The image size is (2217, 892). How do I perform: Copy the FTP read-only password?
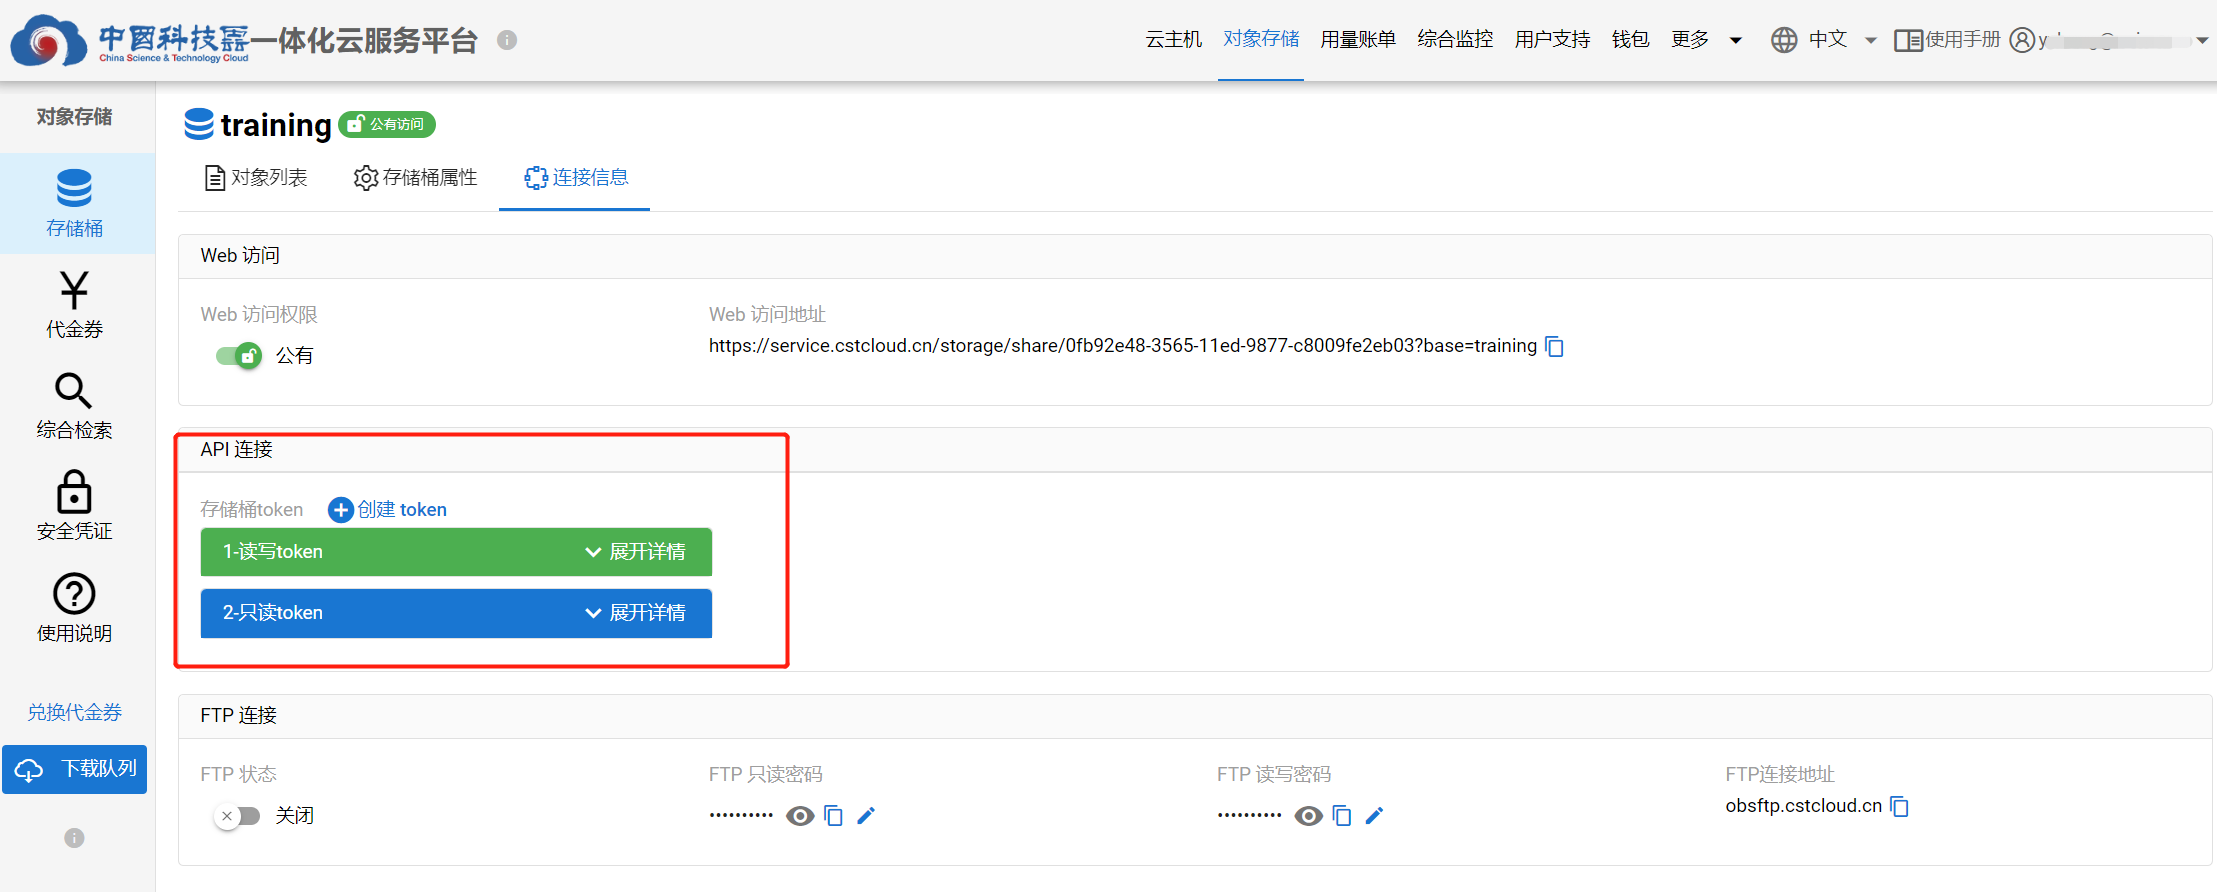coord(833,816)
